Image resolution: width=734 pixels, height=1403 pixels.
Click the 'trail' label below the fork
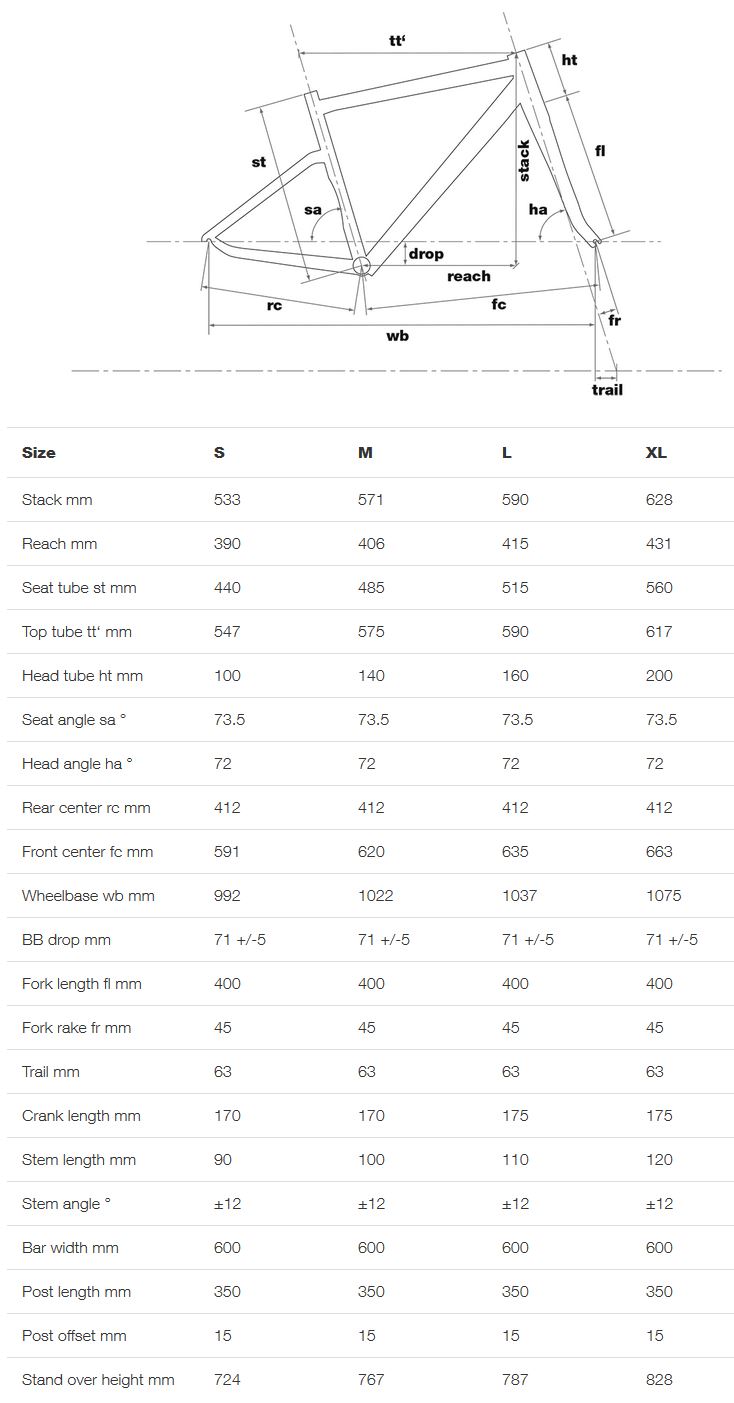(x=607, y=389)
